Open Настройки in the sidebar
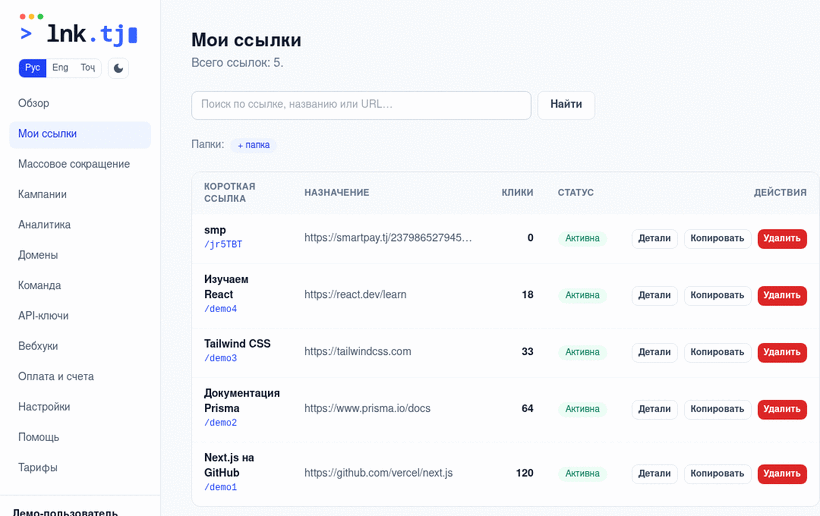 click(80, 407)
